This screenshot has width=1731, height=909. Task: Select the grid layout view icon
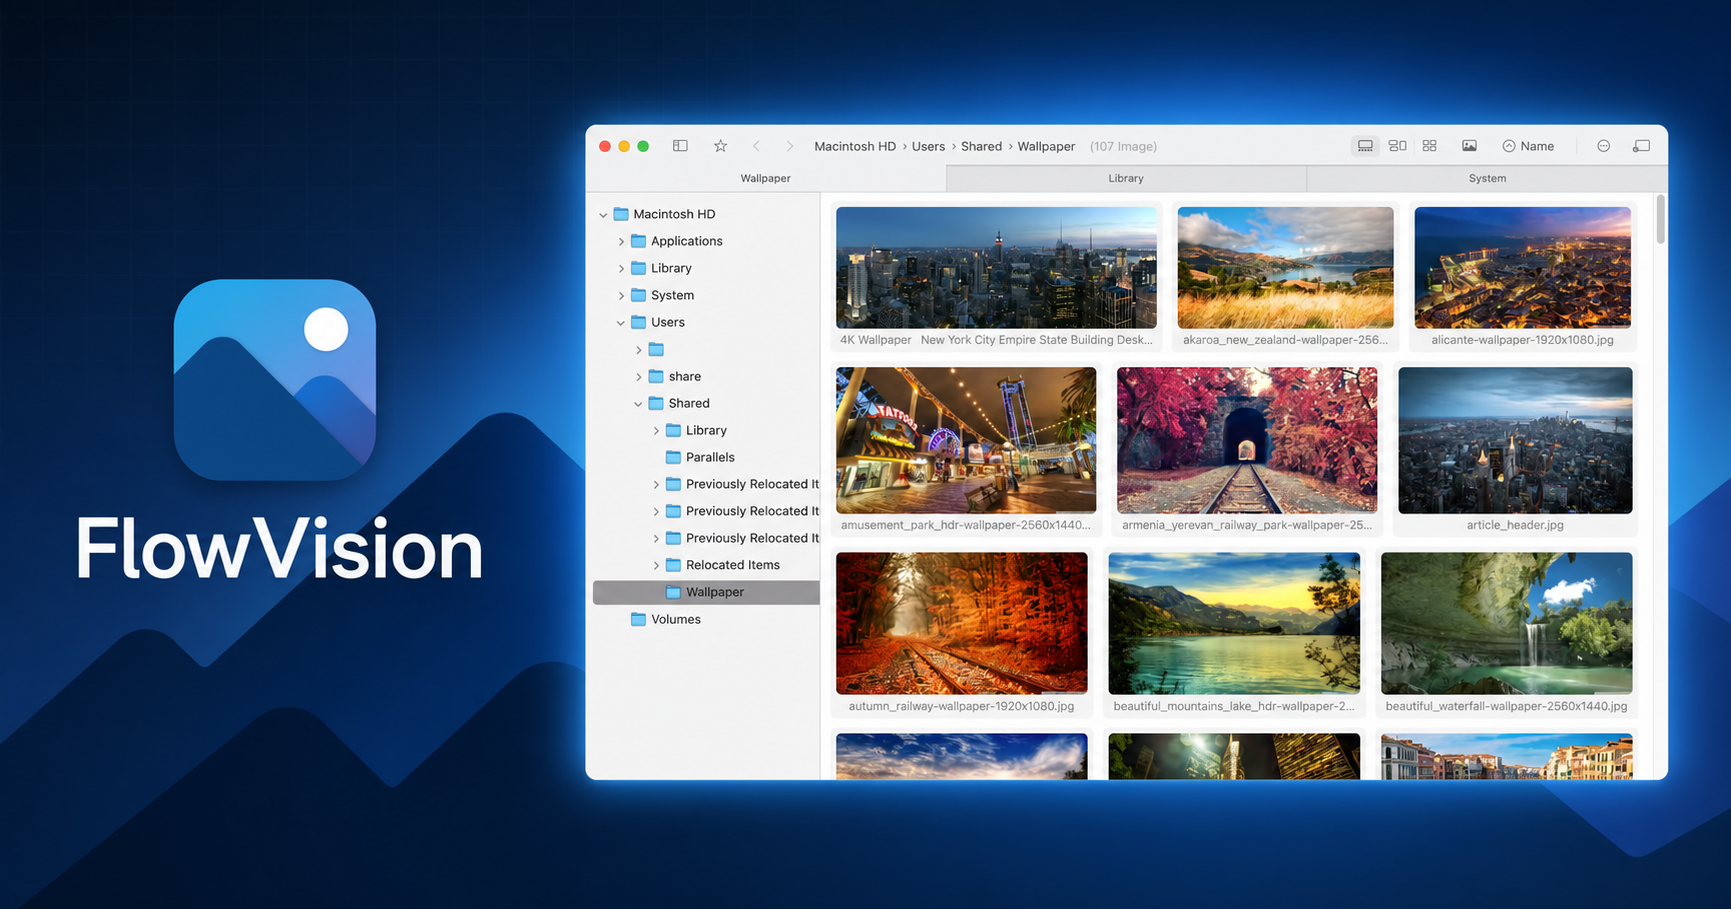click(1429, 146)
